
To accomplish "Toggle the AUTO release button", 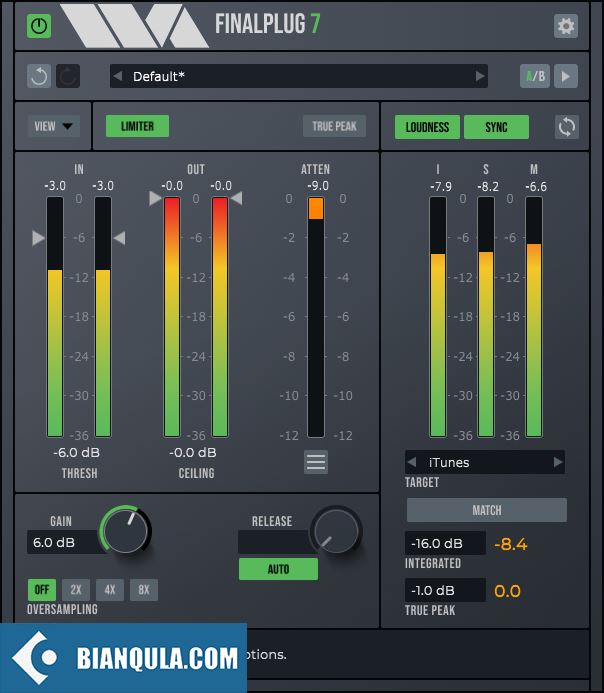I will point(278,569).
